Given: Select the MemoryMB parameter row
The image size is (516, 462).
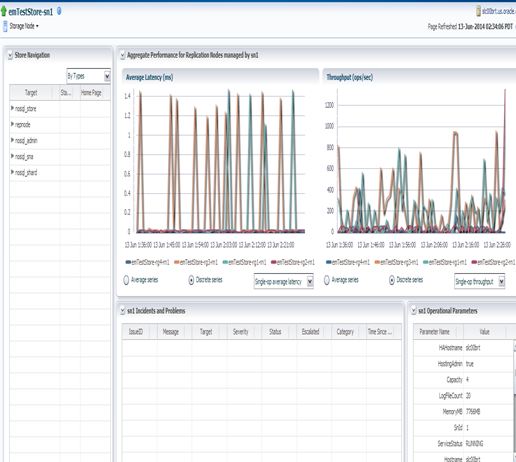Looking at the screenshot, I should (x=463, y=412).
